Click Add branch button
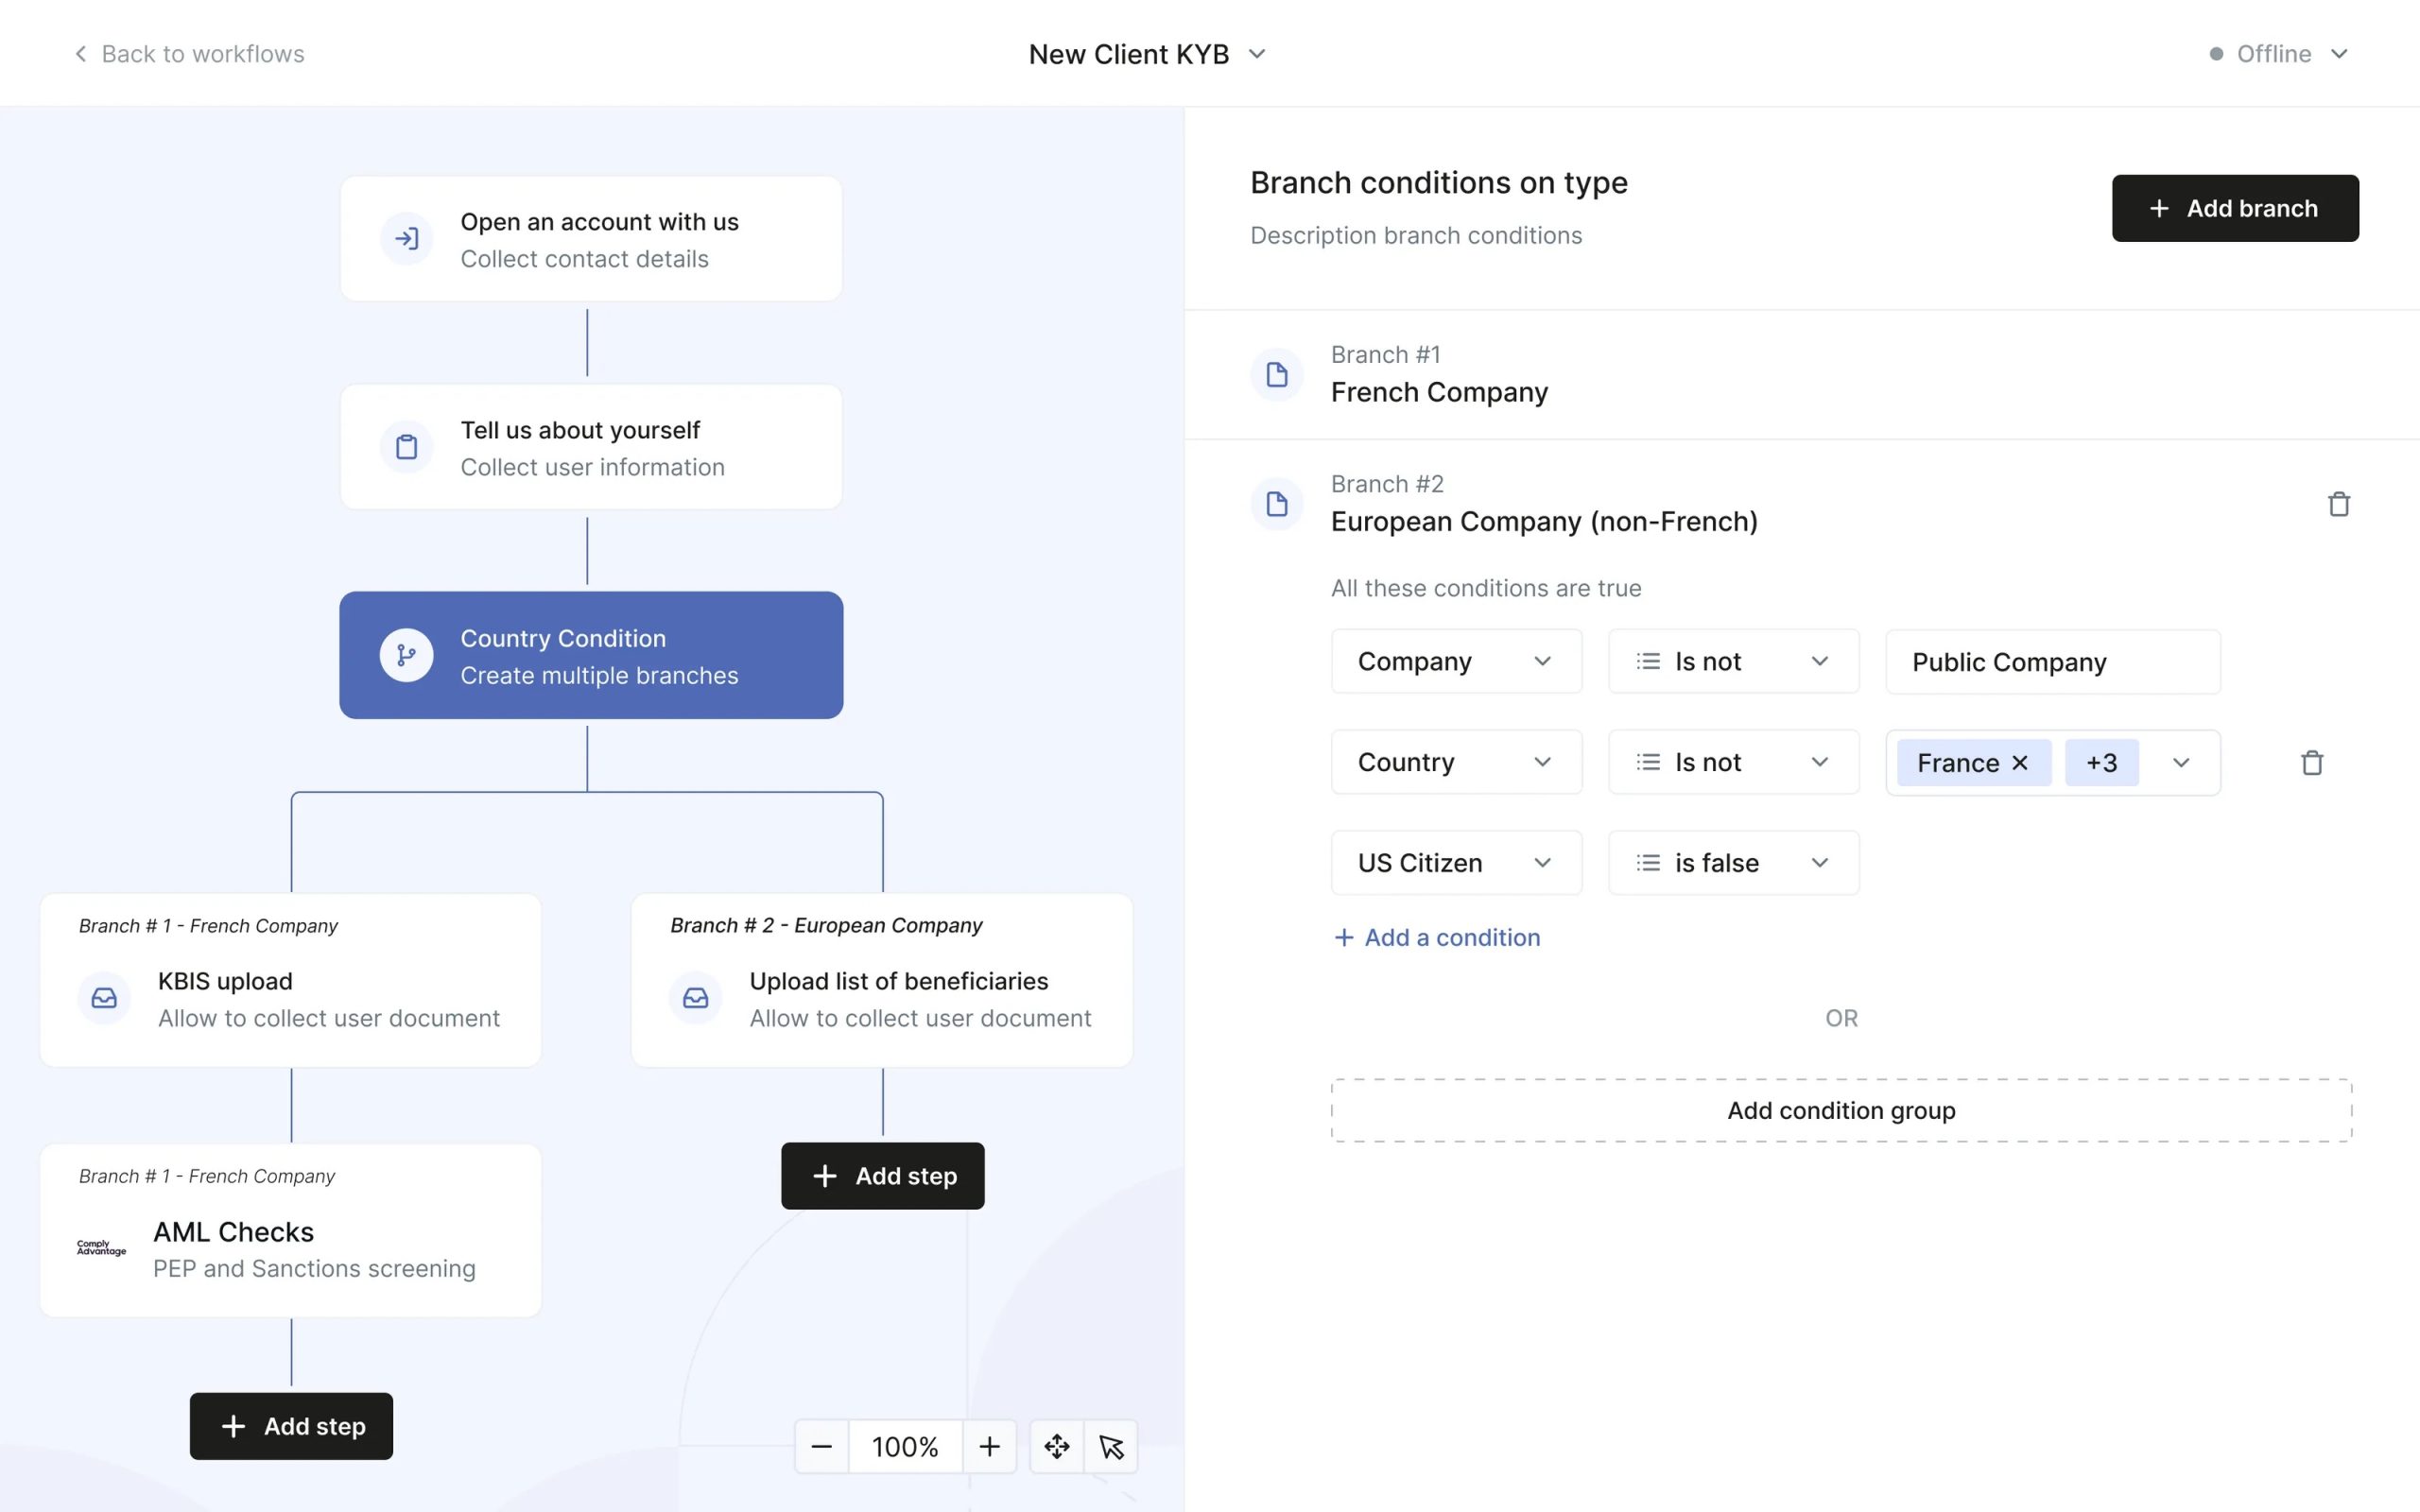The width and height of the screenshot is (2420, 1512). coord(2236,207)
